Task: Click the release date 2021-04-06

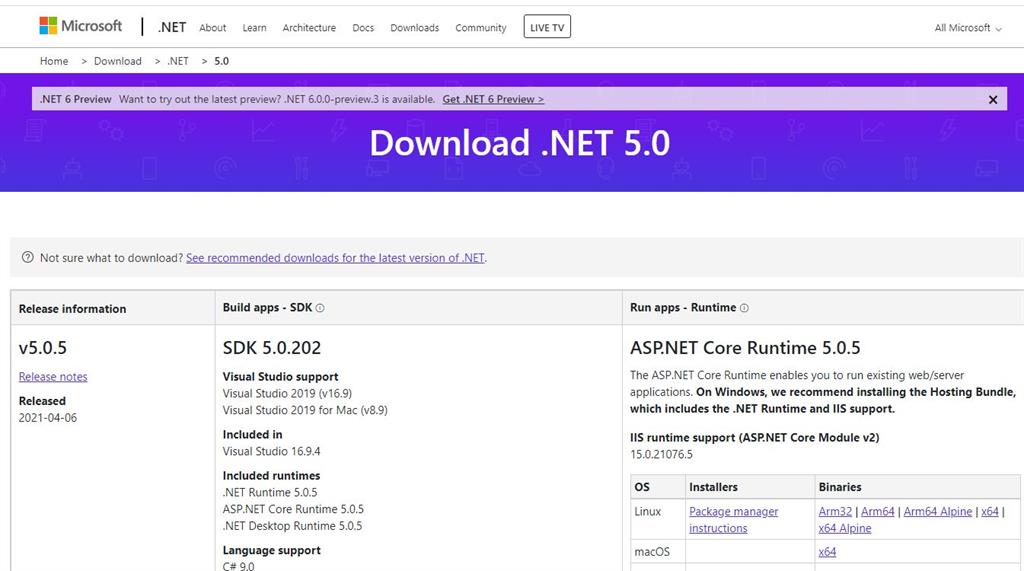Action: pos(48,417)
